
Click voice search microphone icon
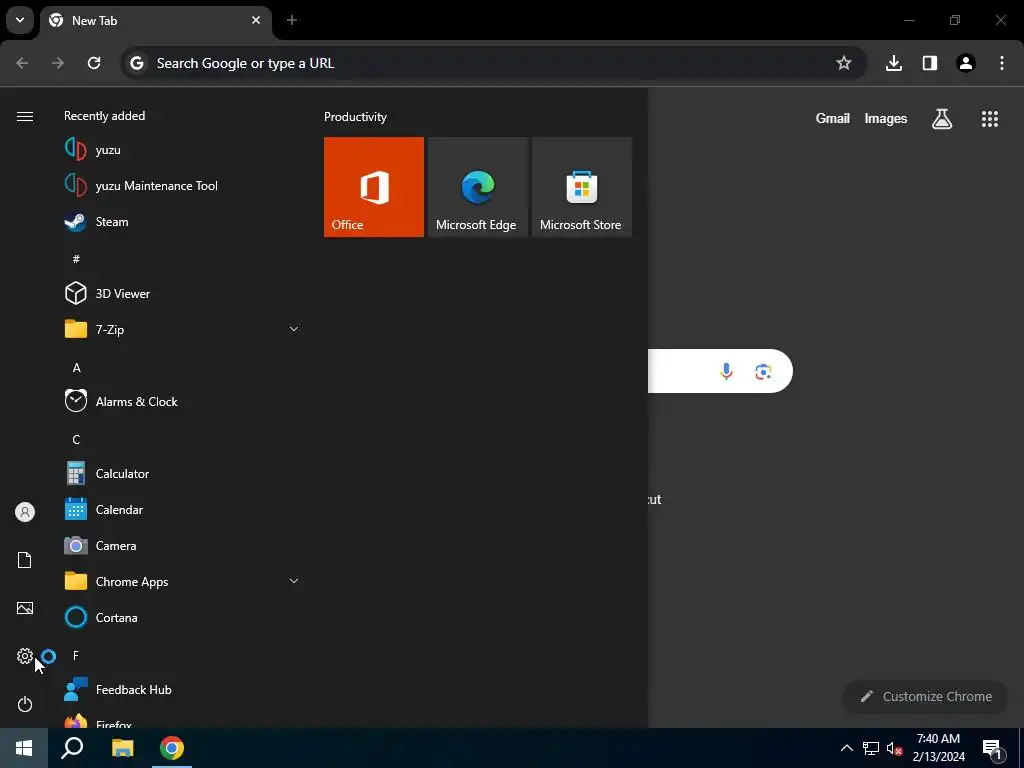[726, 371]
